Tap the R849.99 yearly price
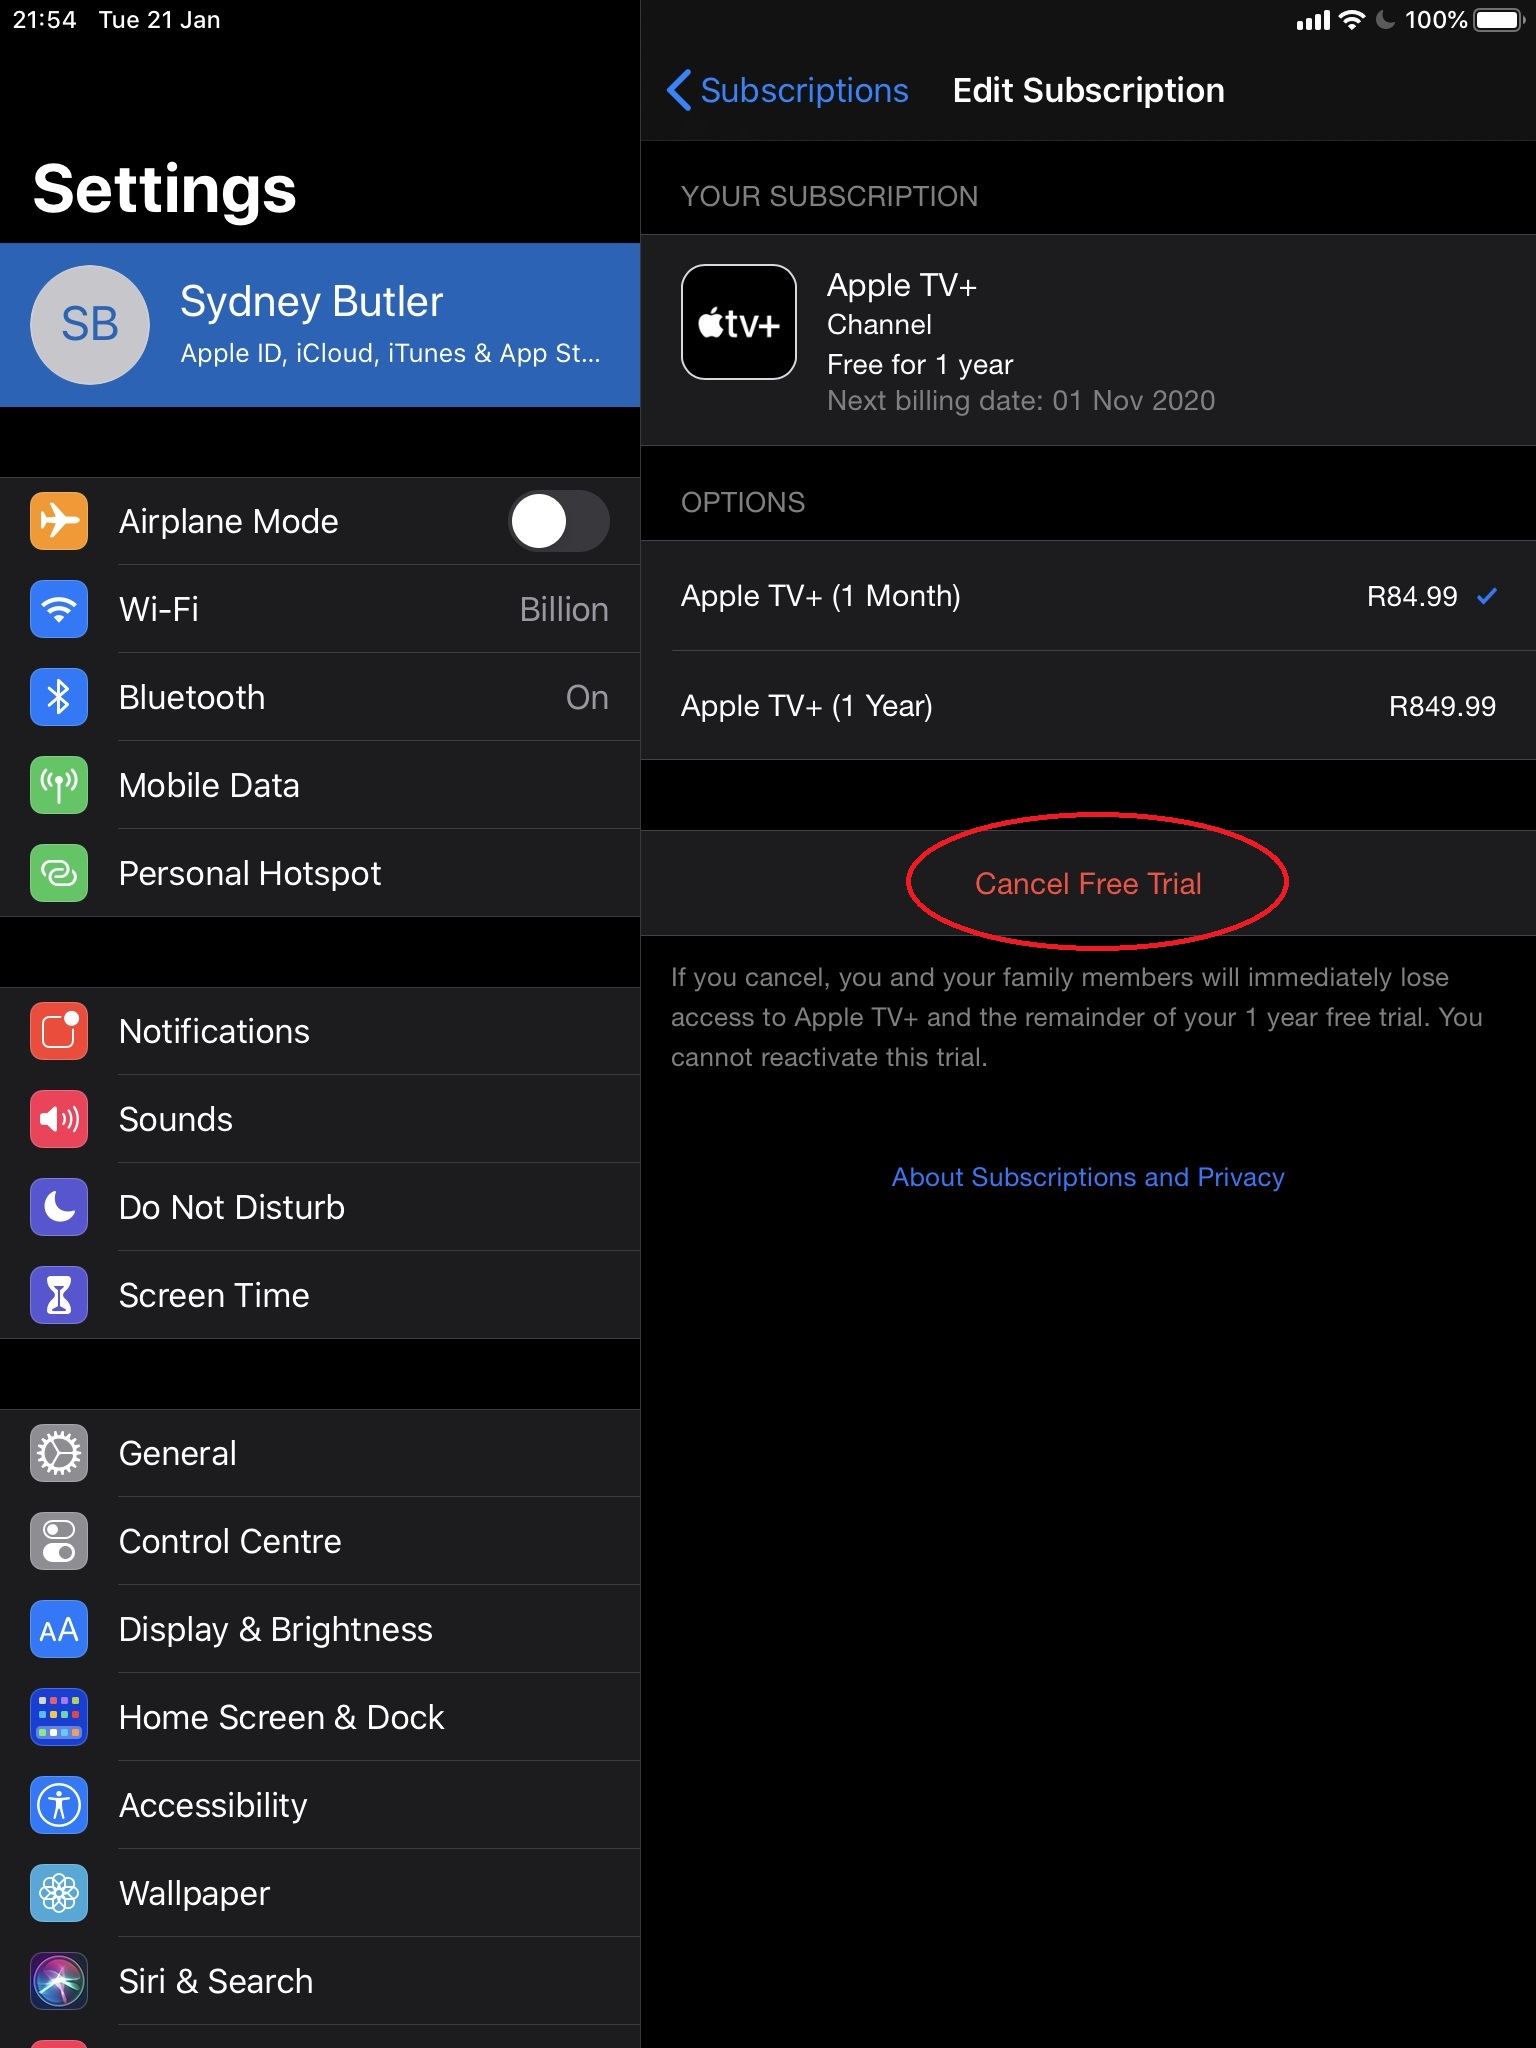Screen dimensions: 1536x2048 click(1442, 706)
